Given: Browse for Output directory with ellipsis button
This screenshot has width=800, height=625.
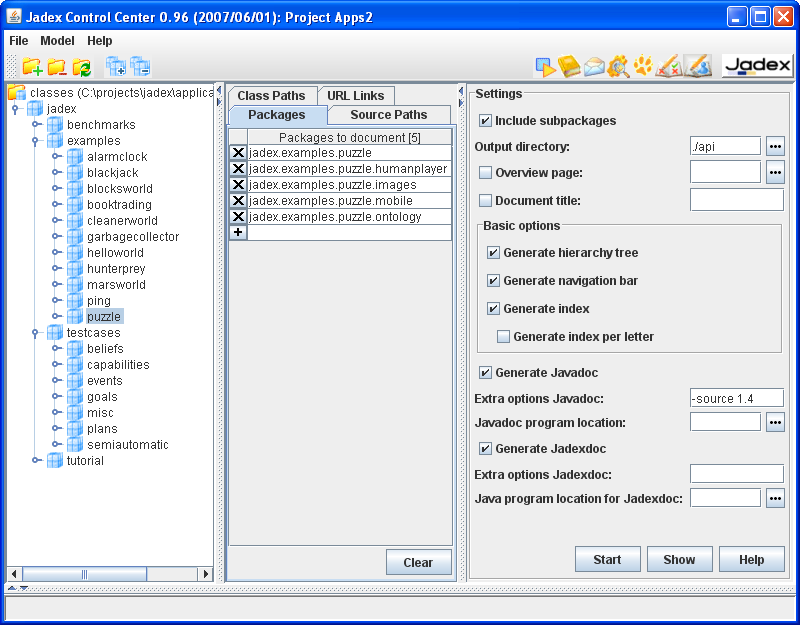Looking at the screenshot, I should pyautogui.click(x=775, y=146).
